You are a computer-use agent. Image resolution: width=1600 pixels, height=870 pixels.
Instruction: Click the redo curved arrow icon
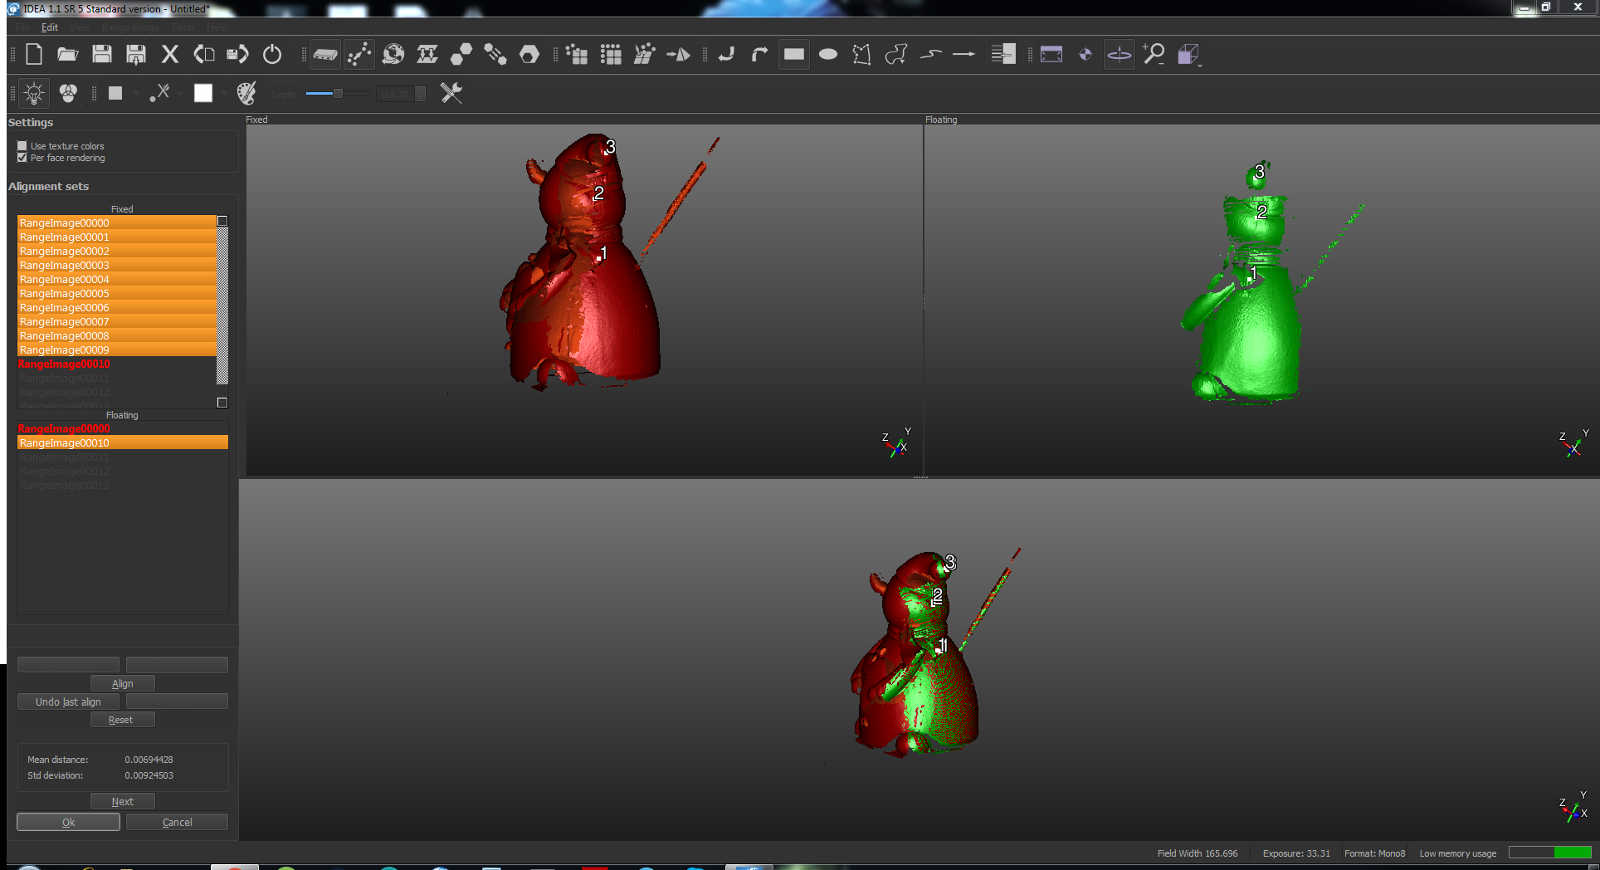[x=760, y=54]
